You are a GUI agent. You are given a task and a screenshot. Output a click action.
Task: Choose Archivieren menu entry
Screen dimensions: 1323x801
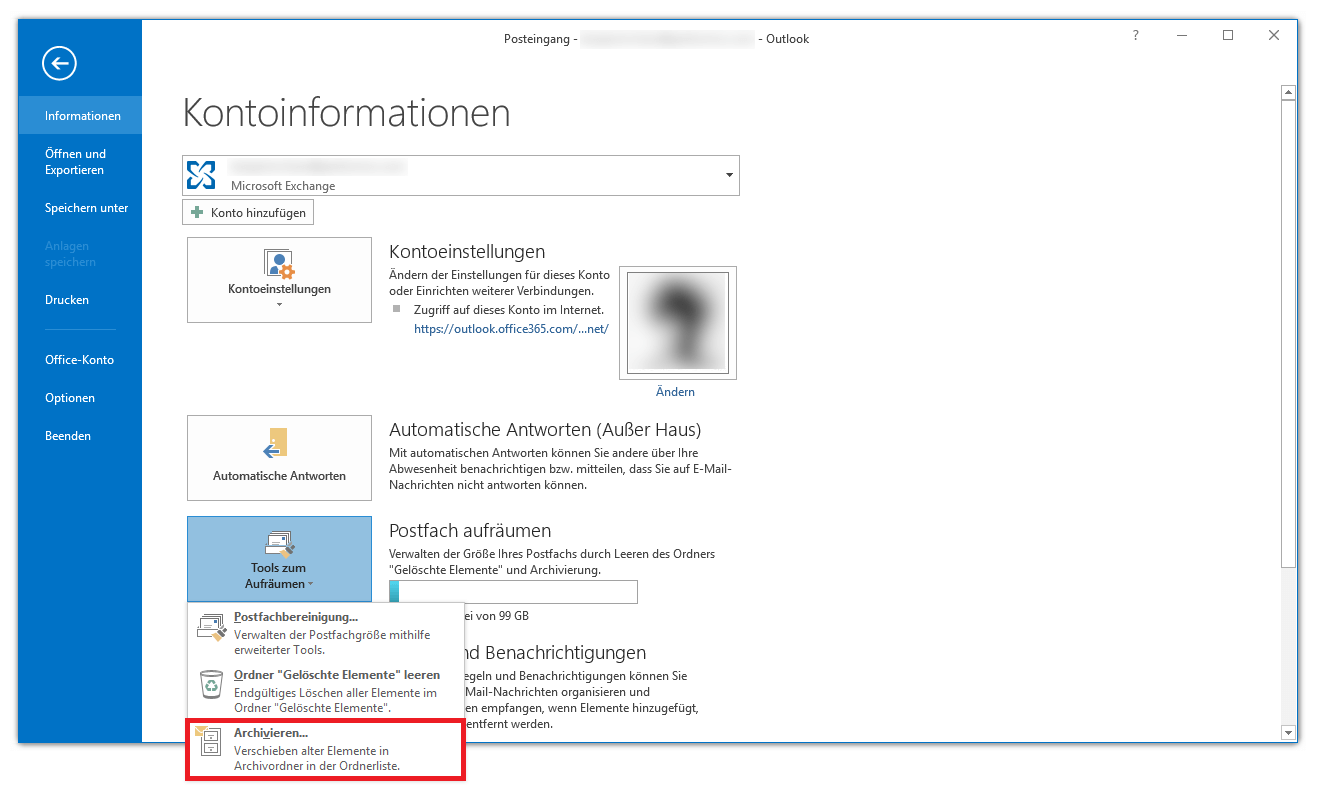pos(325,749)
